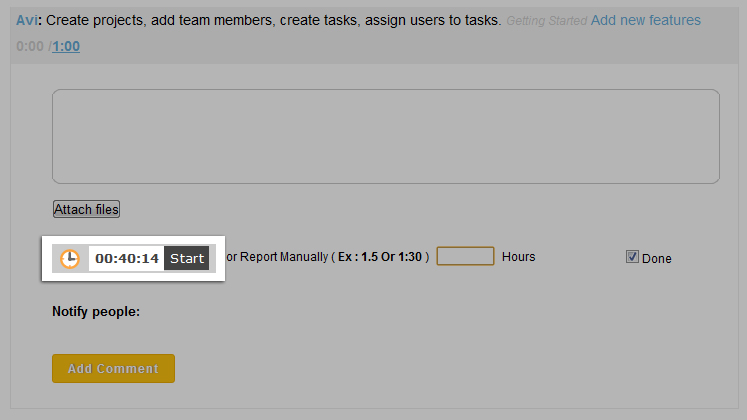The image size is (747, 420).
Task: Click the Hours label beside input
Action: pyautogui.click(x=518, y=257)
